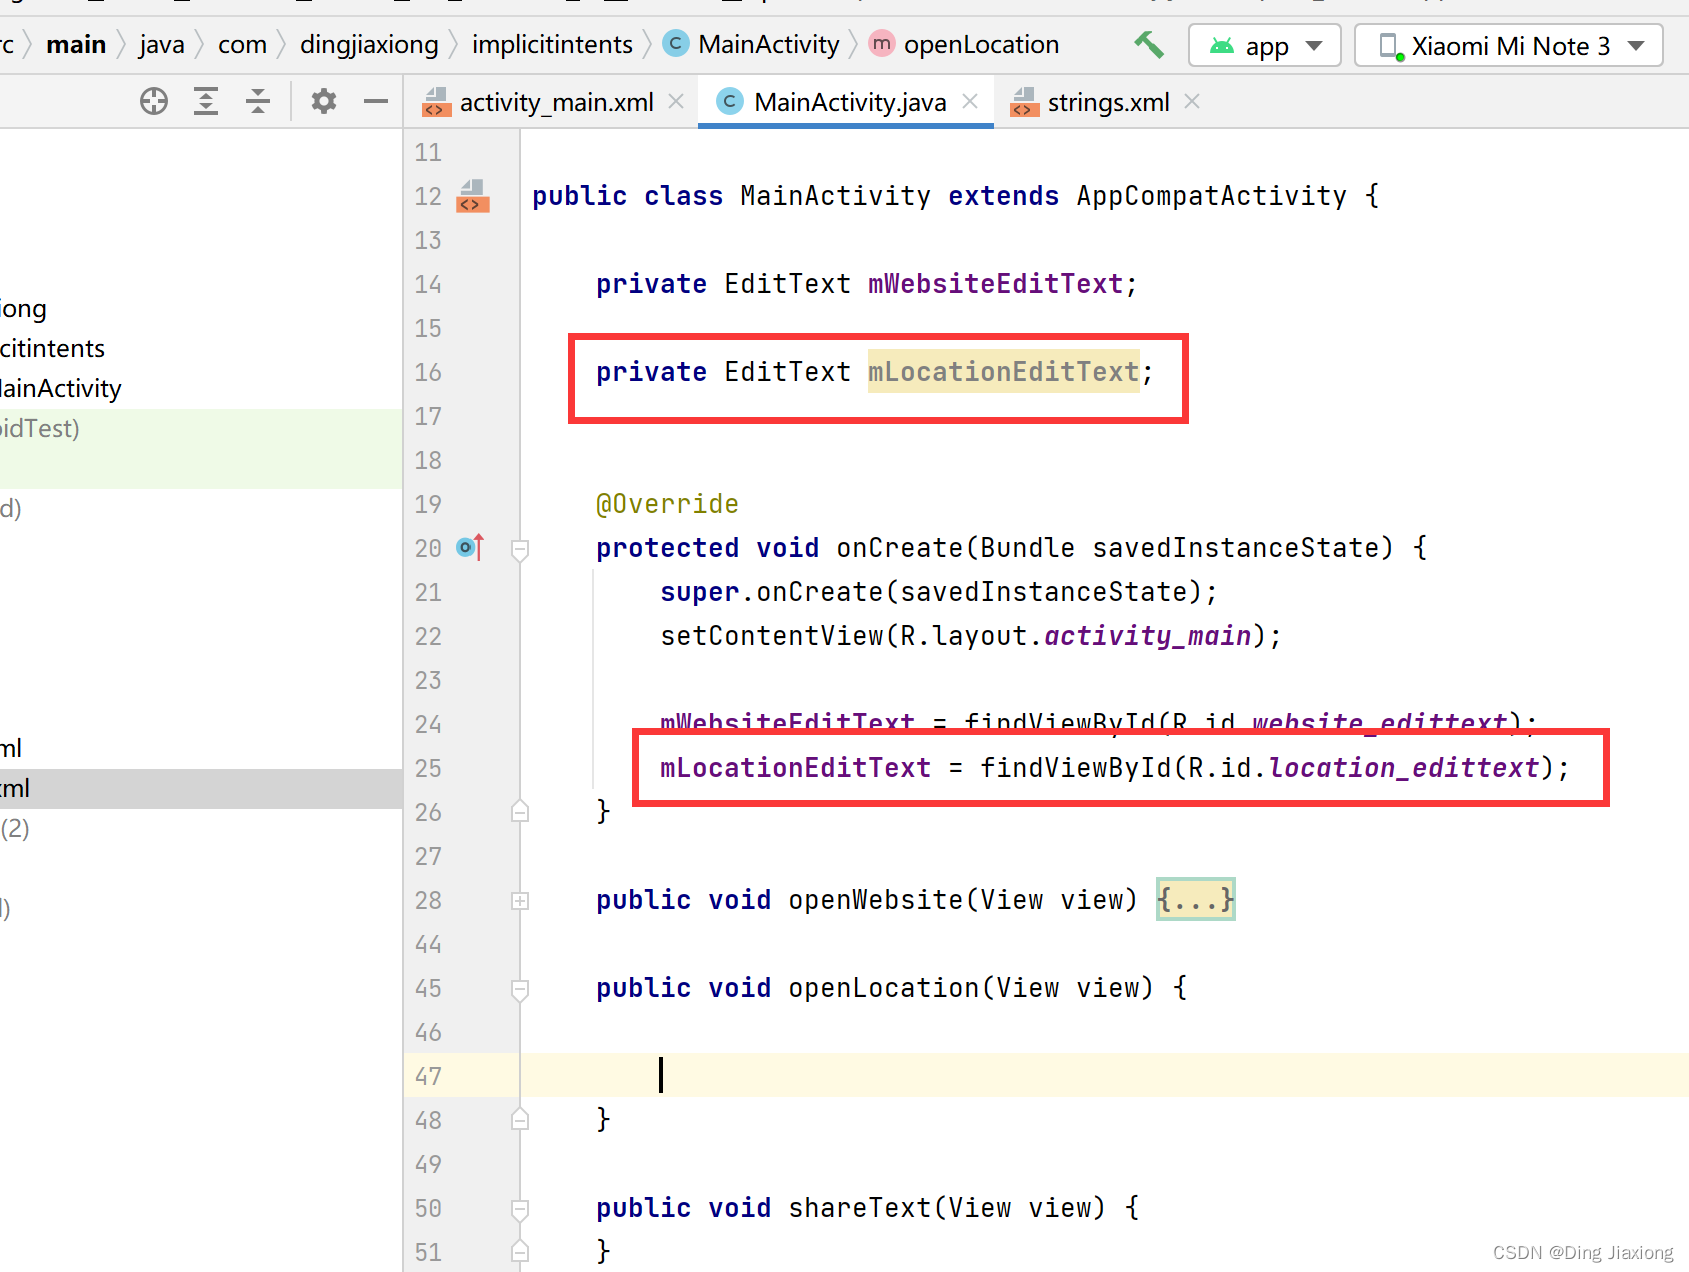Switch to the strings.xml tab
Screen dimensions: 1689x1272
tap(1108, 101)
